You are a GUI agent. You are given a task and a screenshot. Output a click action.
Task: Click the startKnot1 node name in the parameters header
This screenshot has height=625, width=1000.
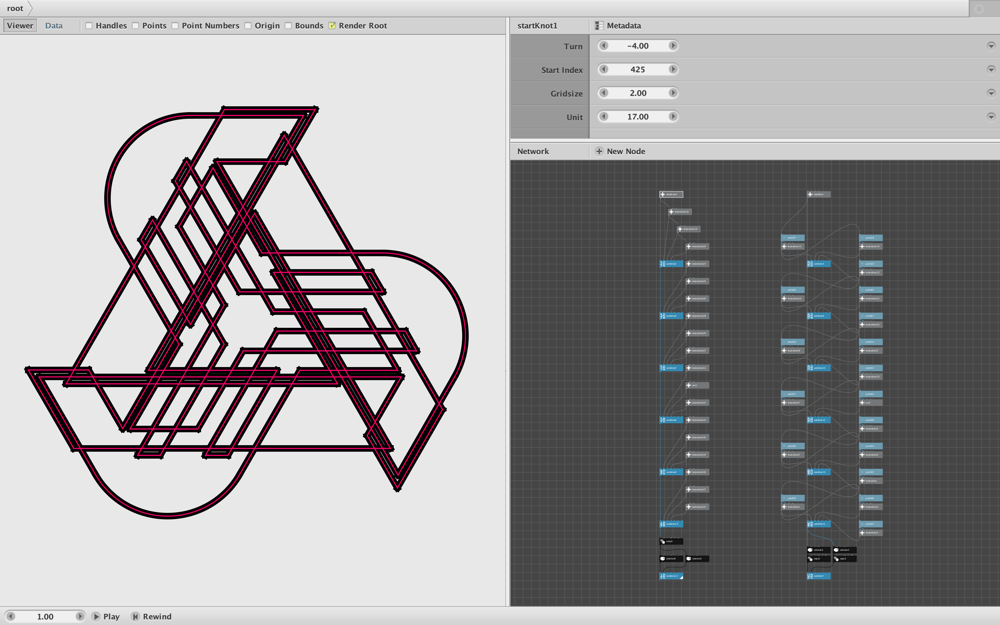coord(538,26)
